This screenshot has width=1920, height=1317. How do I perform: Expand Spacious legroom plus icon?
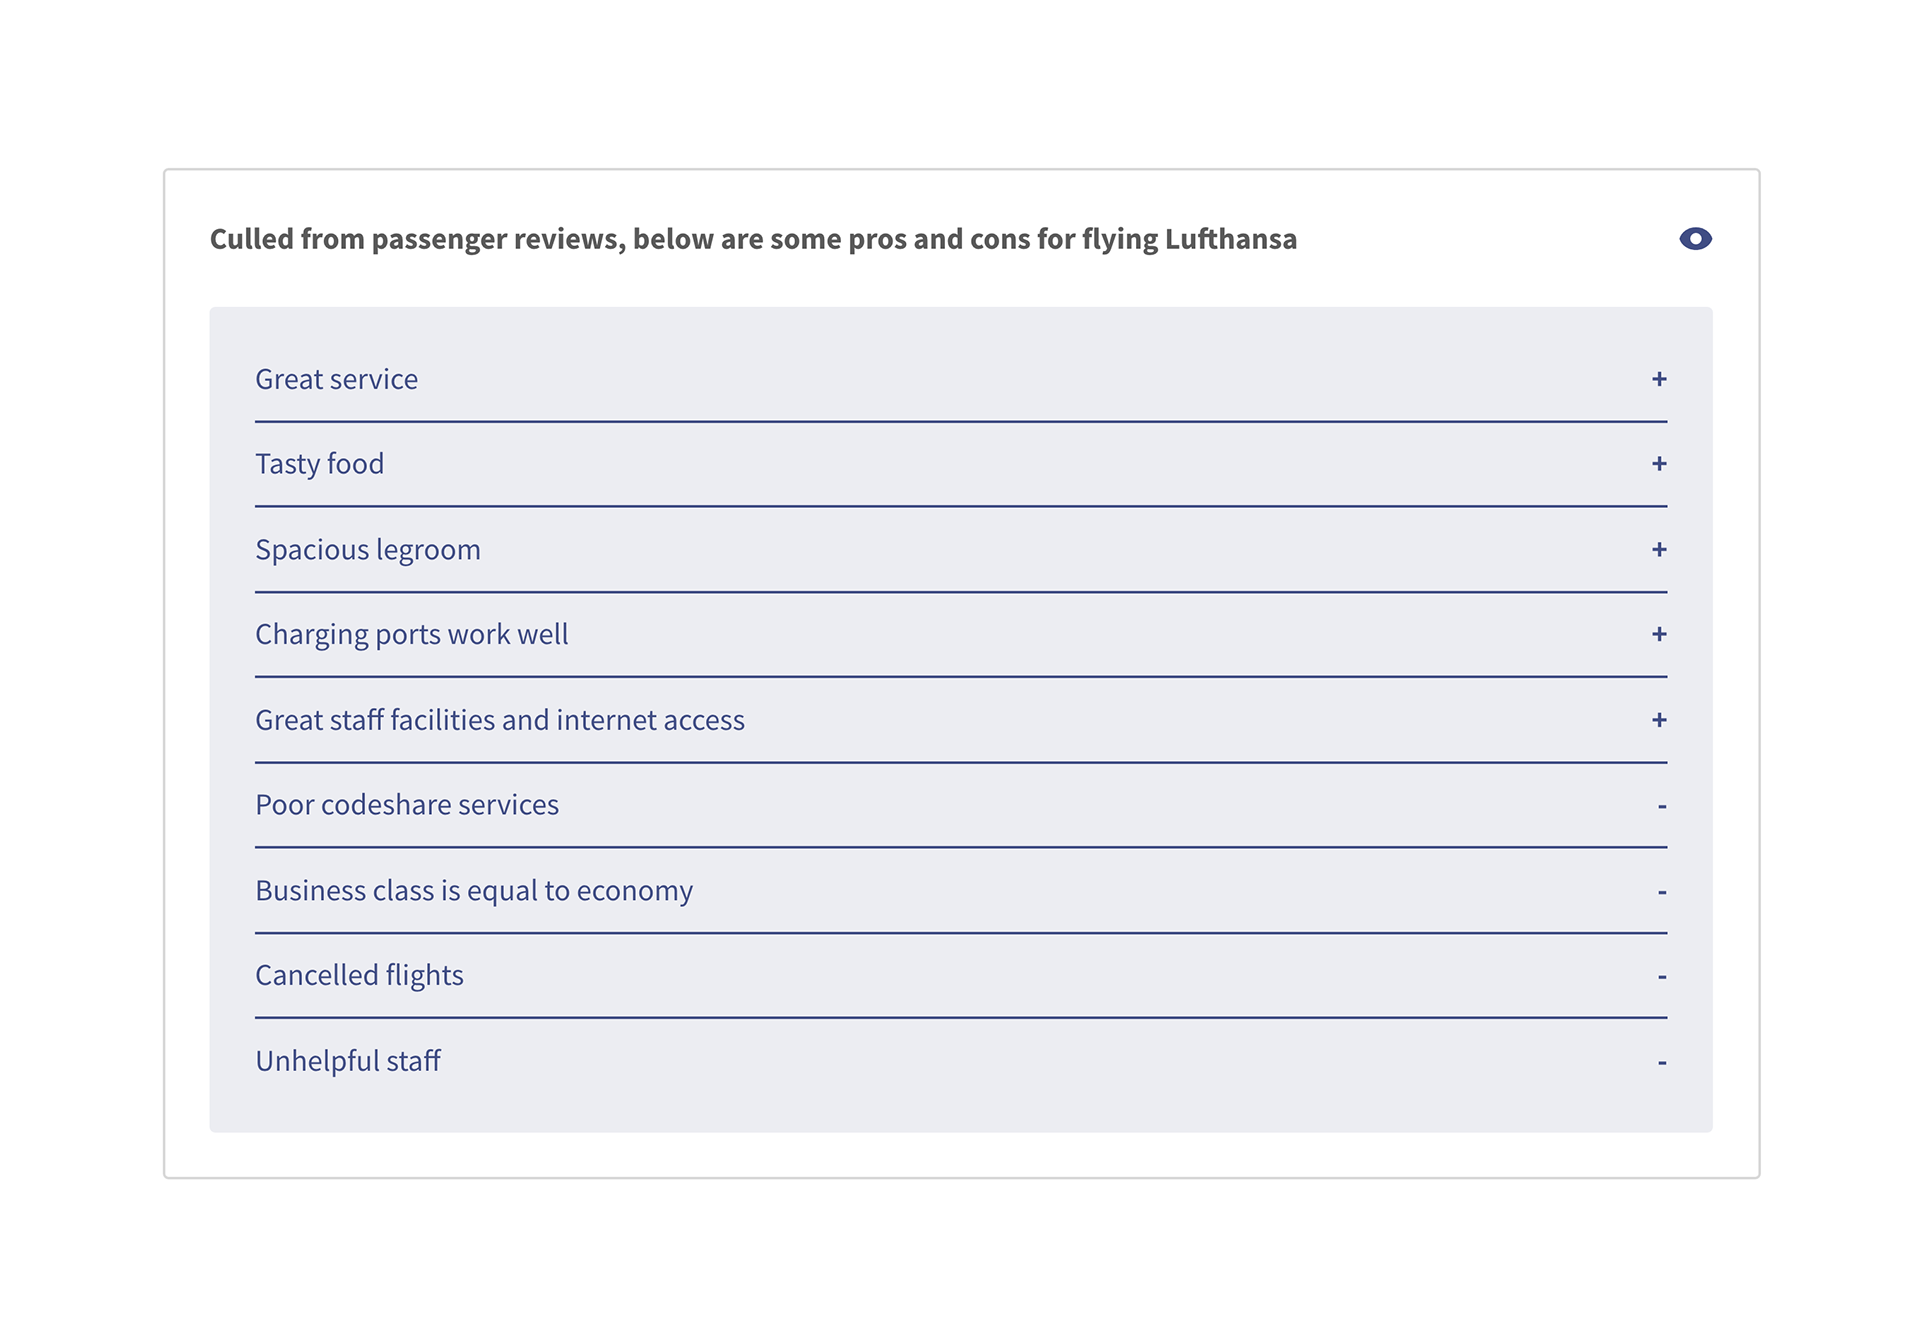(x=1659, y=550)
